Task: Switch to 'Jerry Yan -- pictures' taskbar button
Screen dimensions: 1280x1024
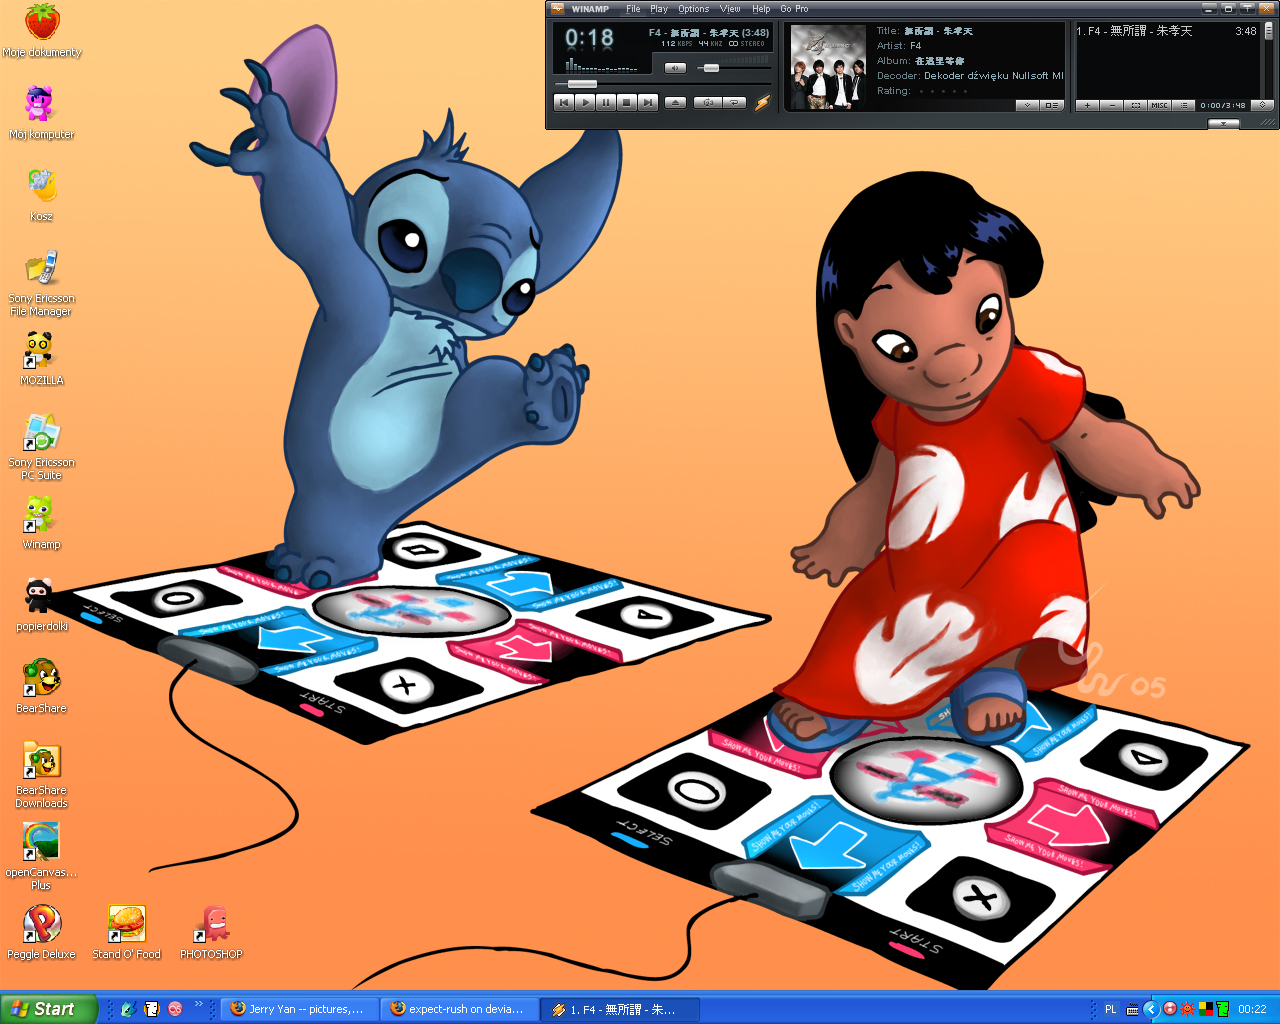Action: [x=301, y=1009]
